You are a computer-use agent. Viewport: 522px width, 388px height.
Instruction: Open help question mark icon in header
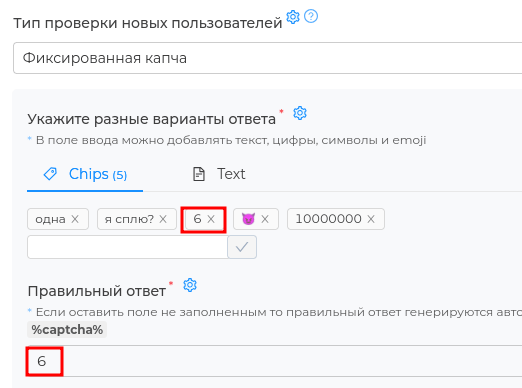311,16
